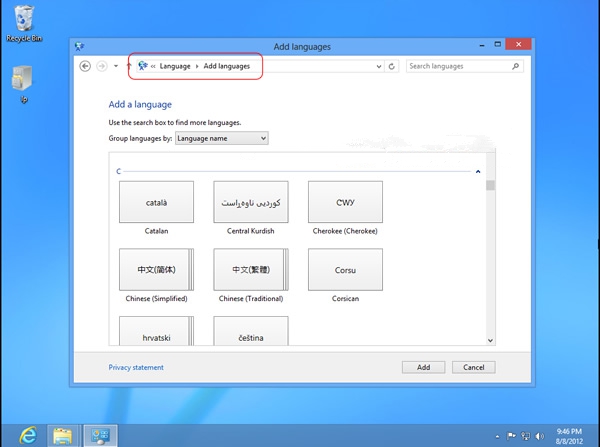
Task: Click the Add button
Action: pyautogui.click(x=423, y=367)
